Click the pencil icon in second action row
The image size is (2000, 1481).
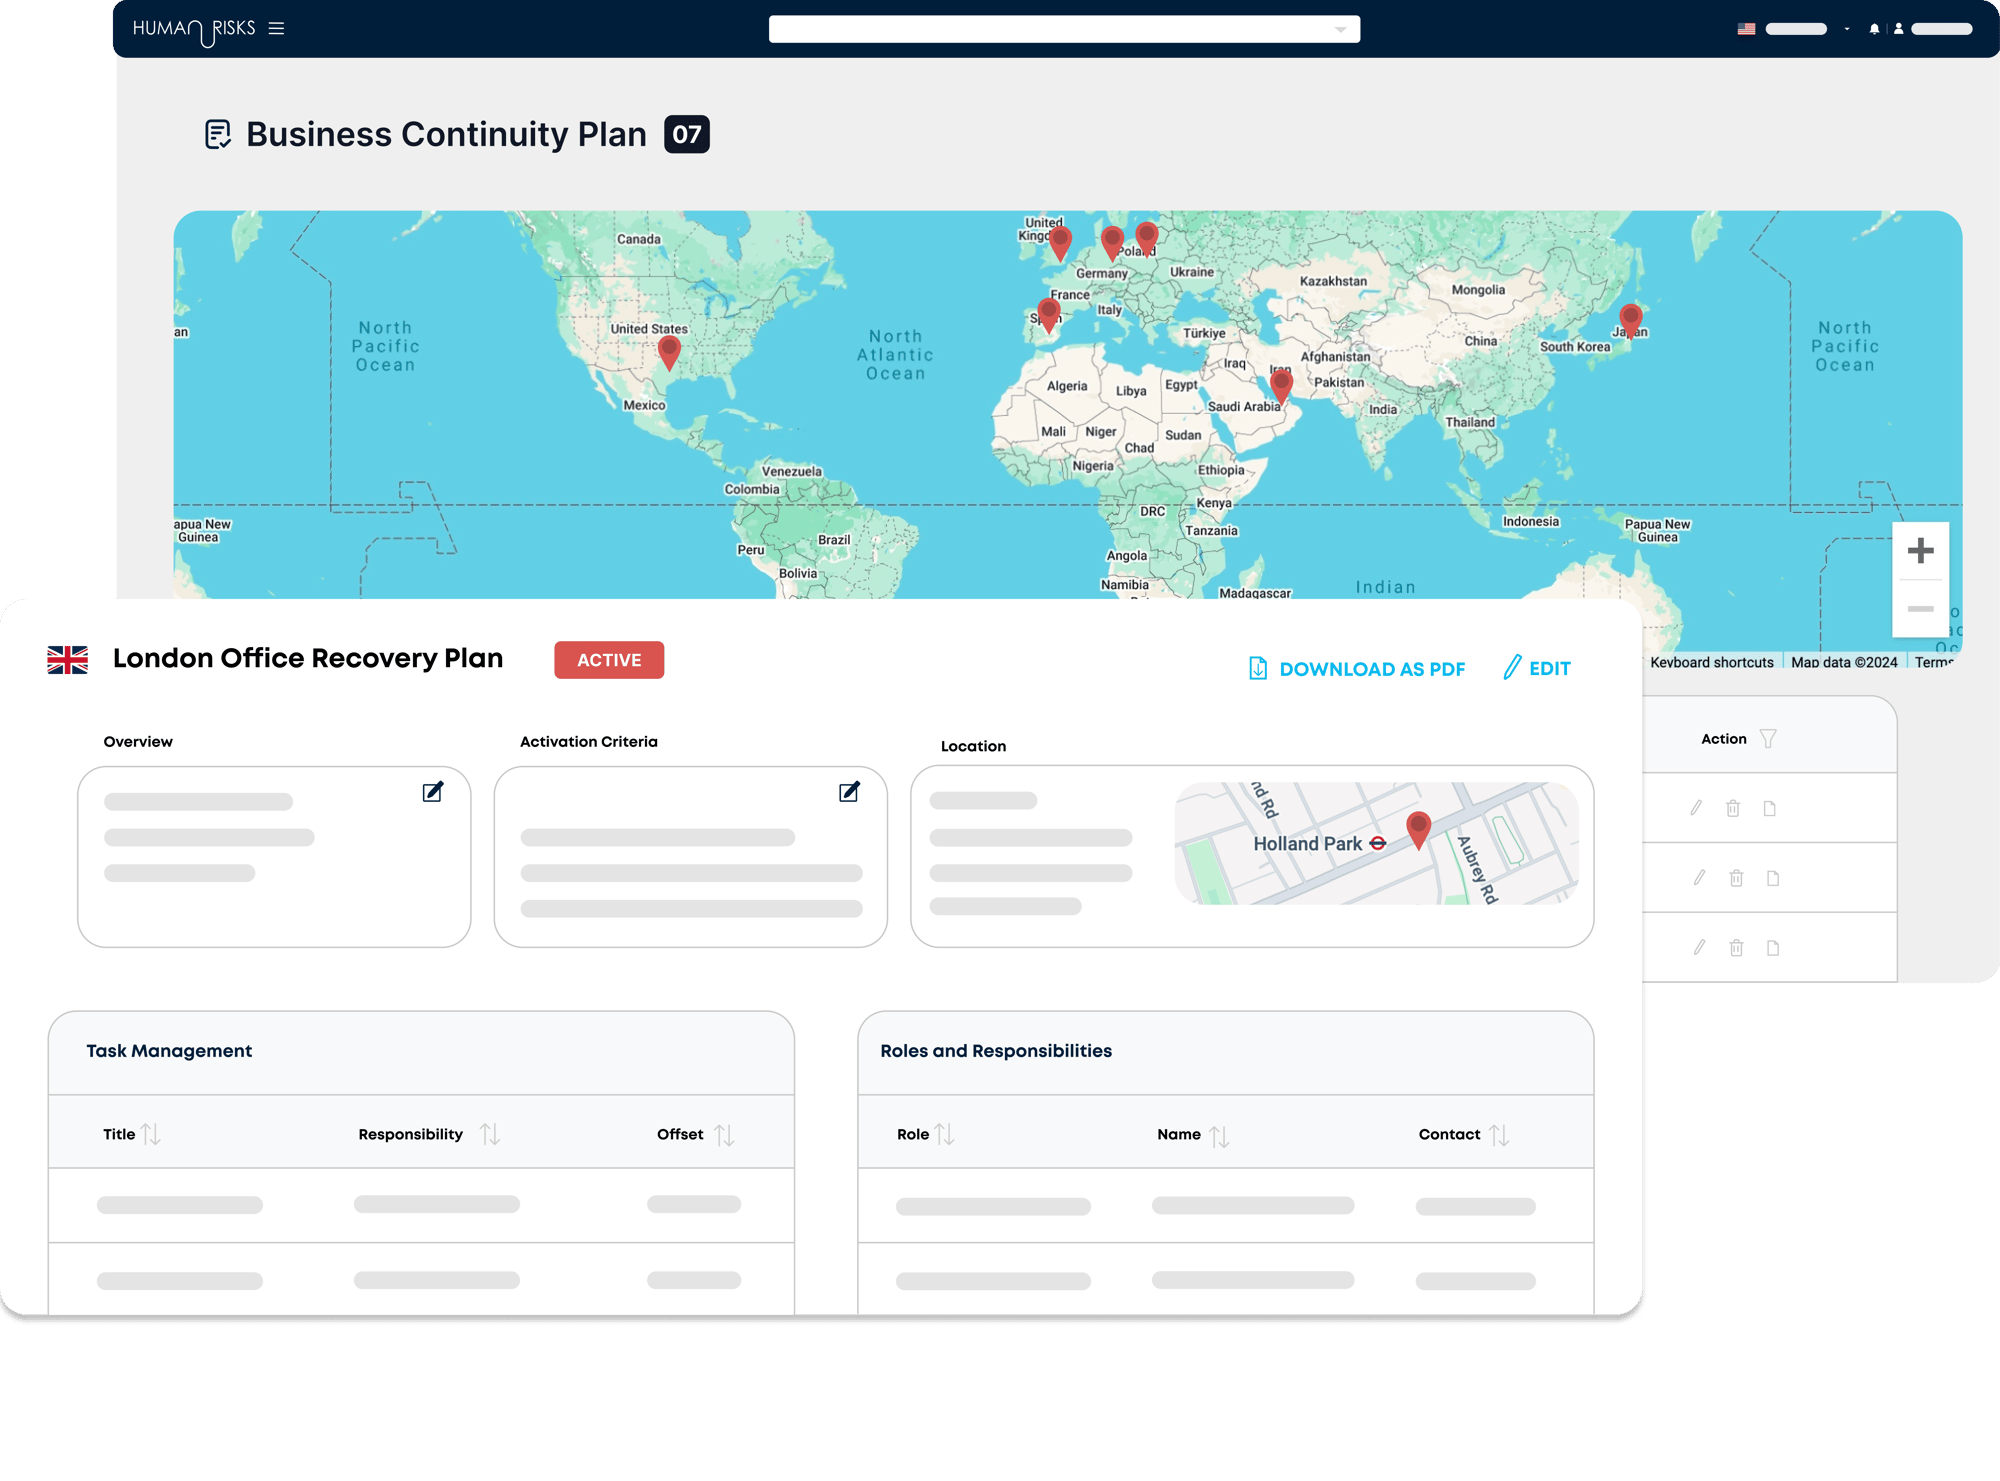point(1699,878)
